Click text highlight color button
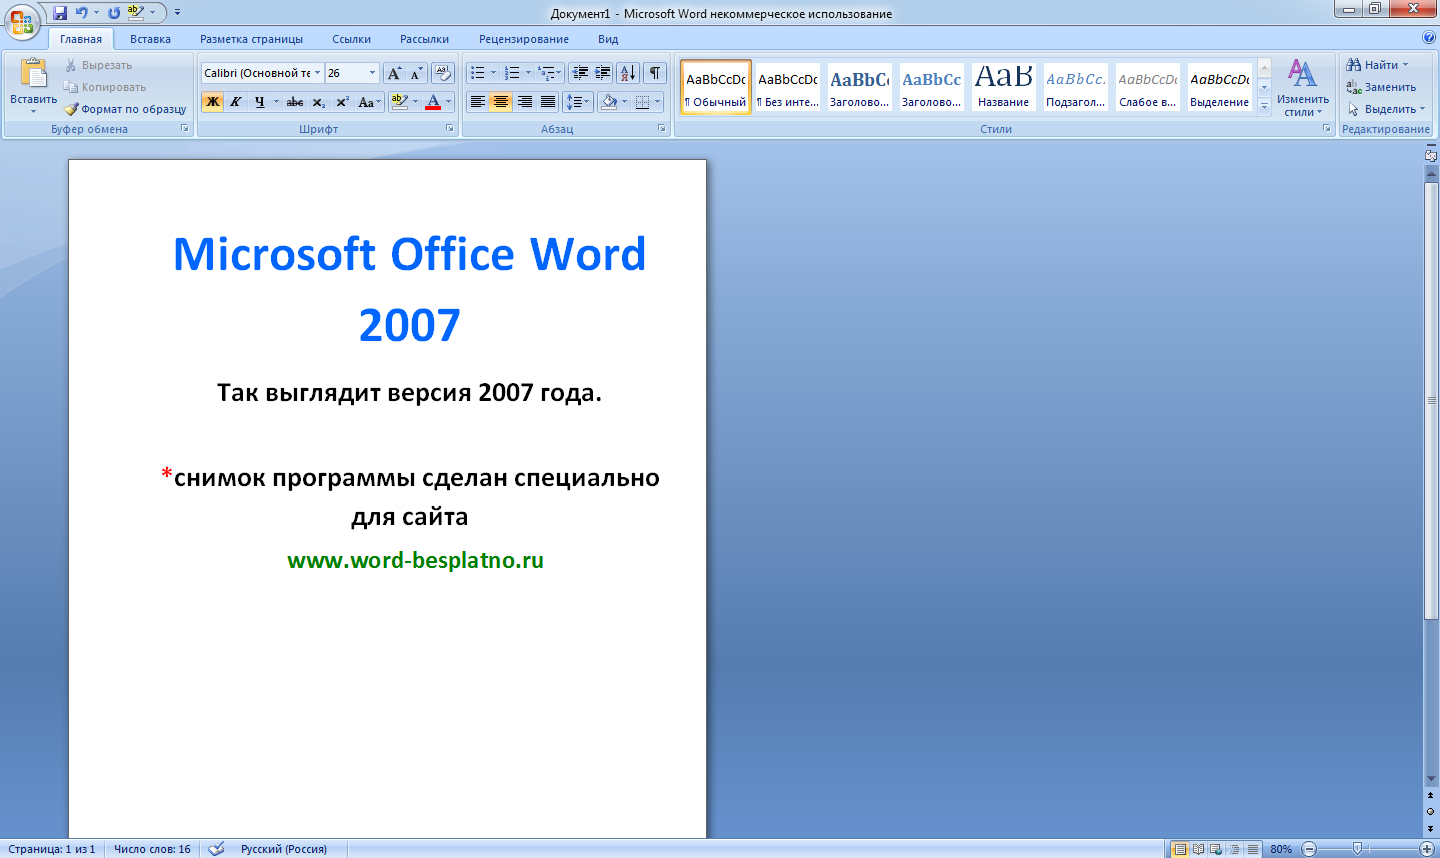 click(x=399, y=102)
